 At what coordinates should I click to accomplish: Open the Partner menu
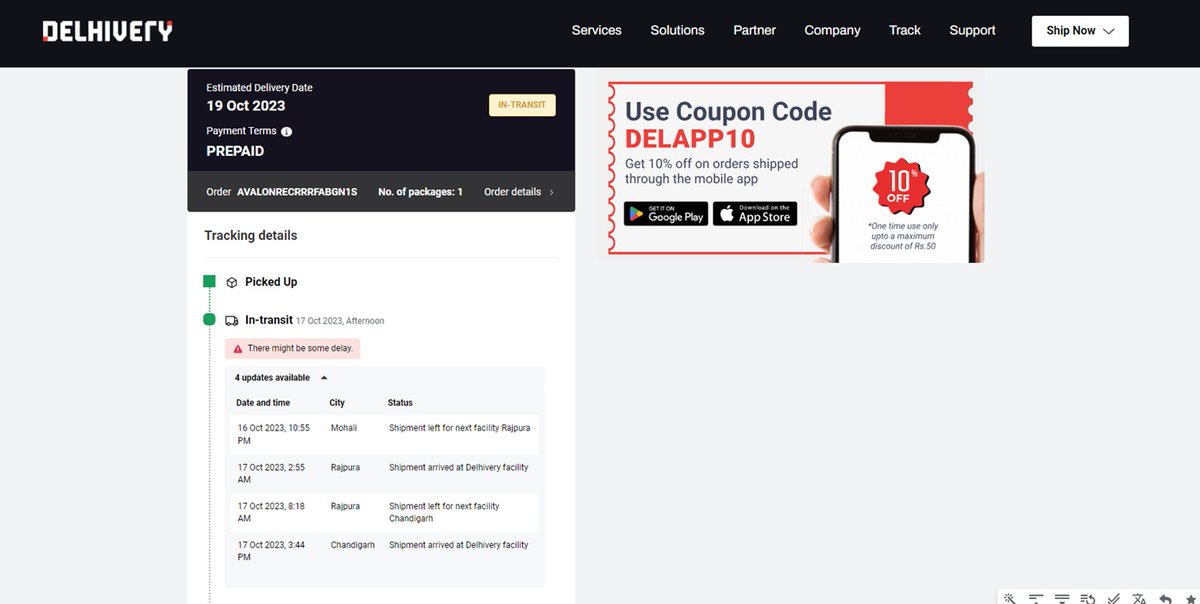755,30
